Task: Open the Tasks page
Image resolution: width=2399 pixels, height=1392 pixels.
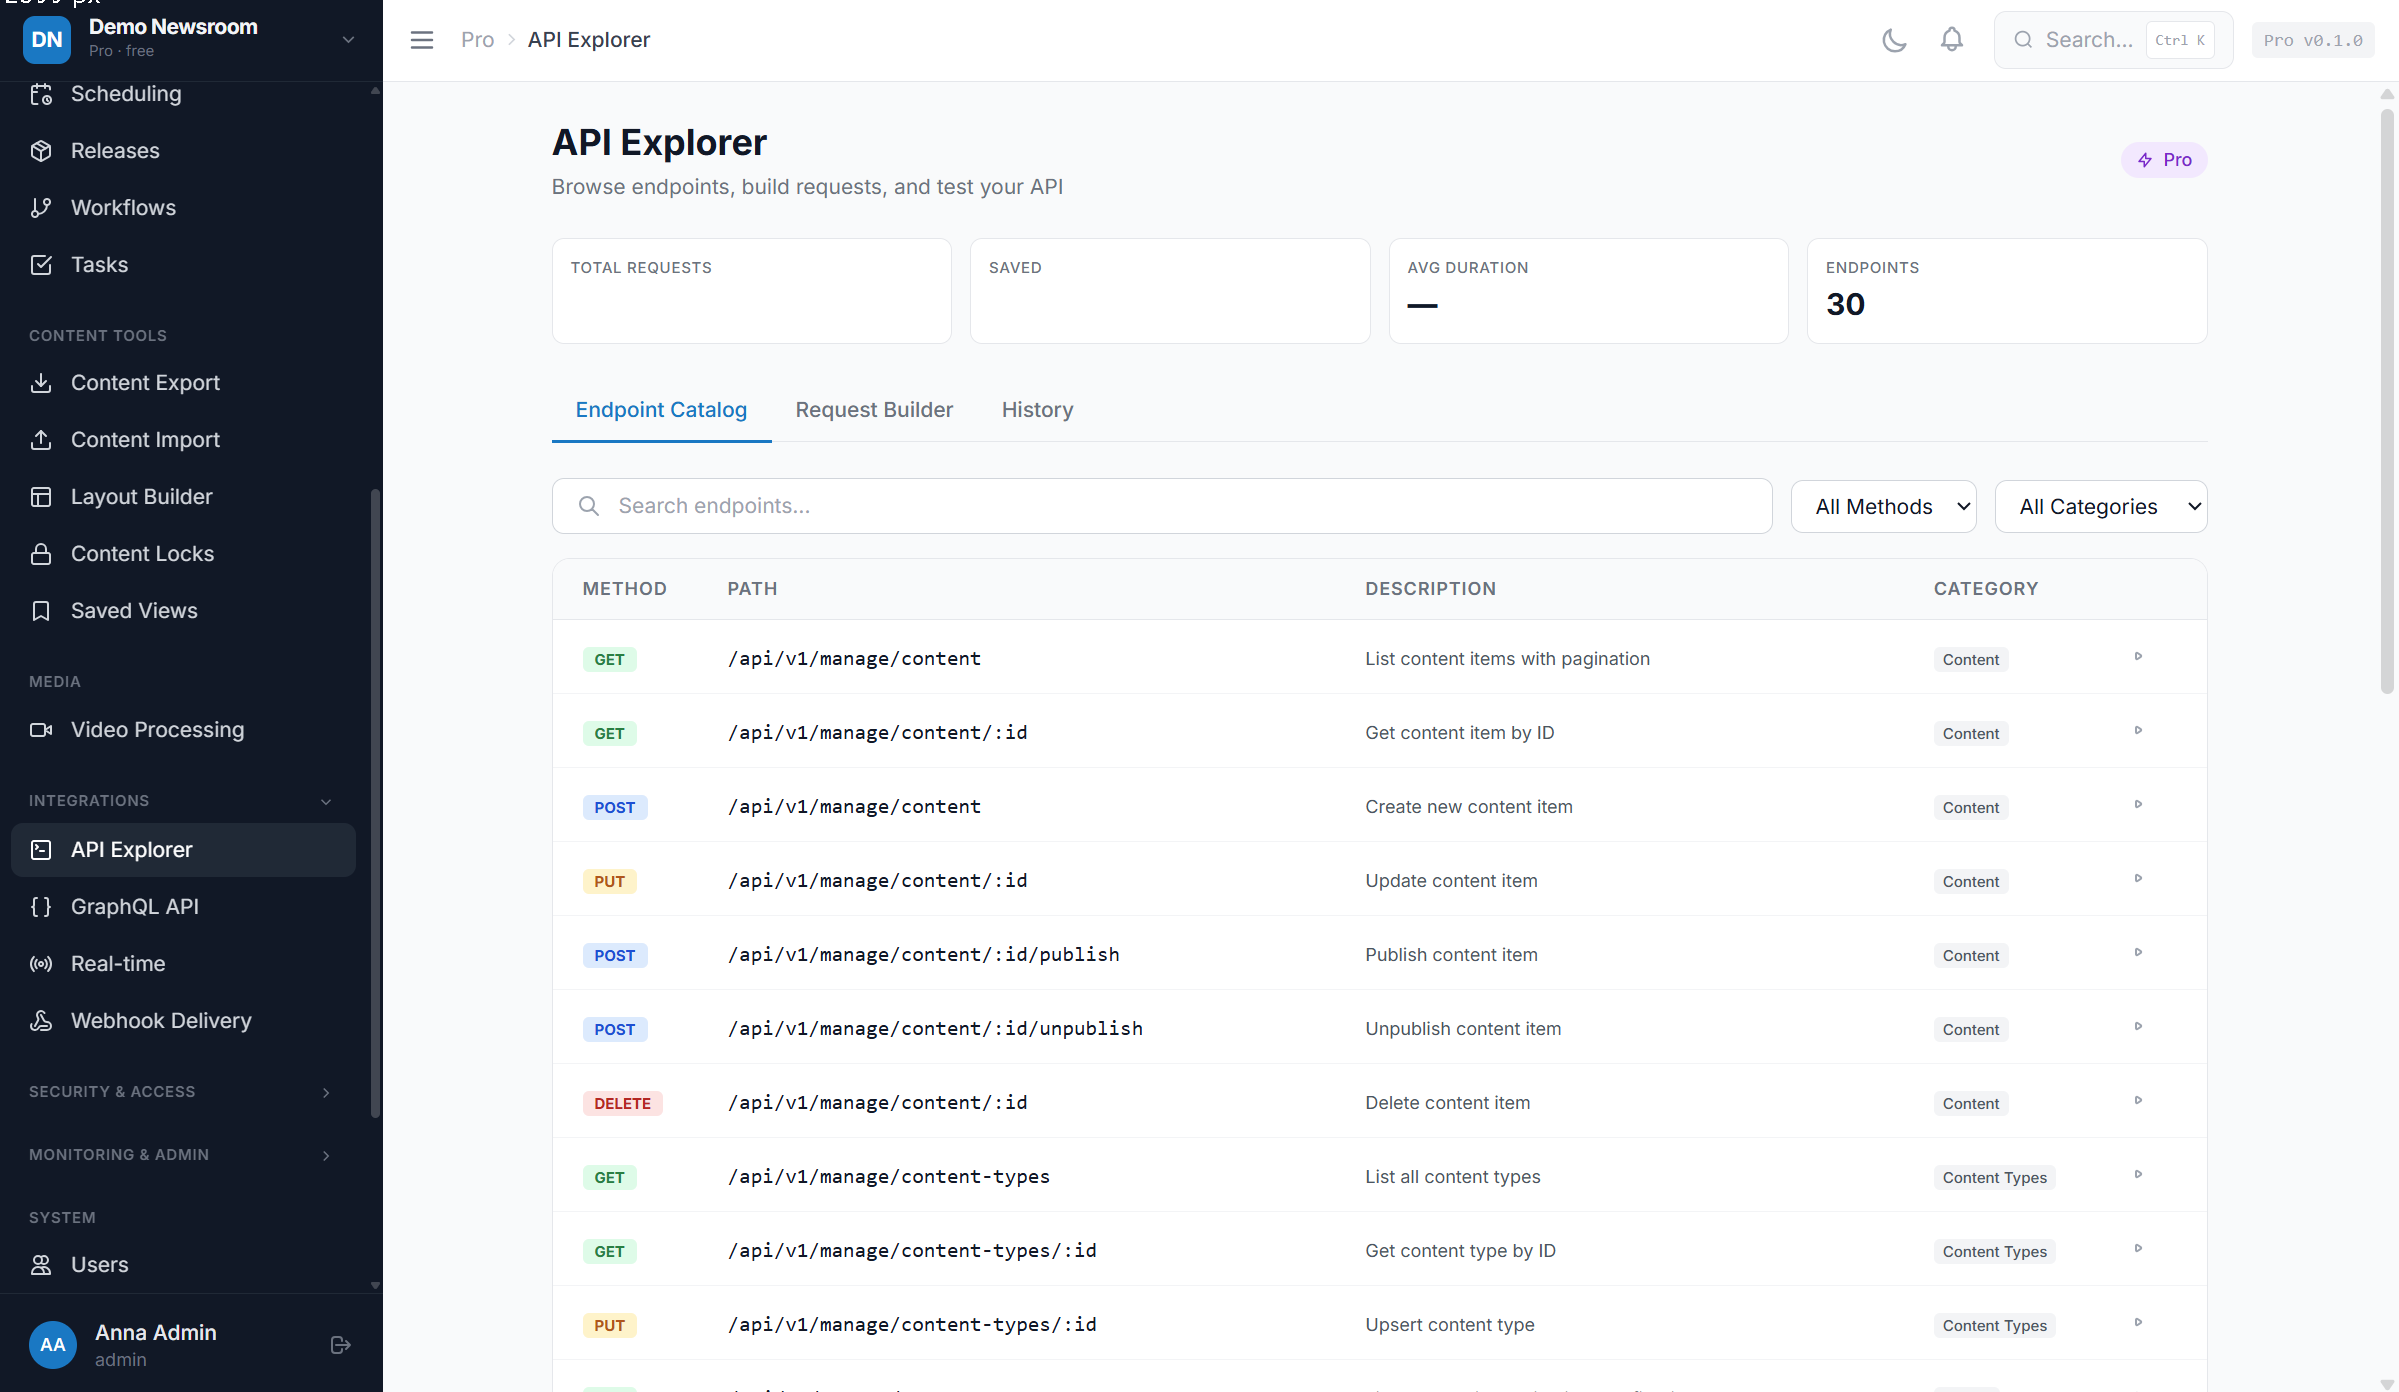Action: (183, 265)
